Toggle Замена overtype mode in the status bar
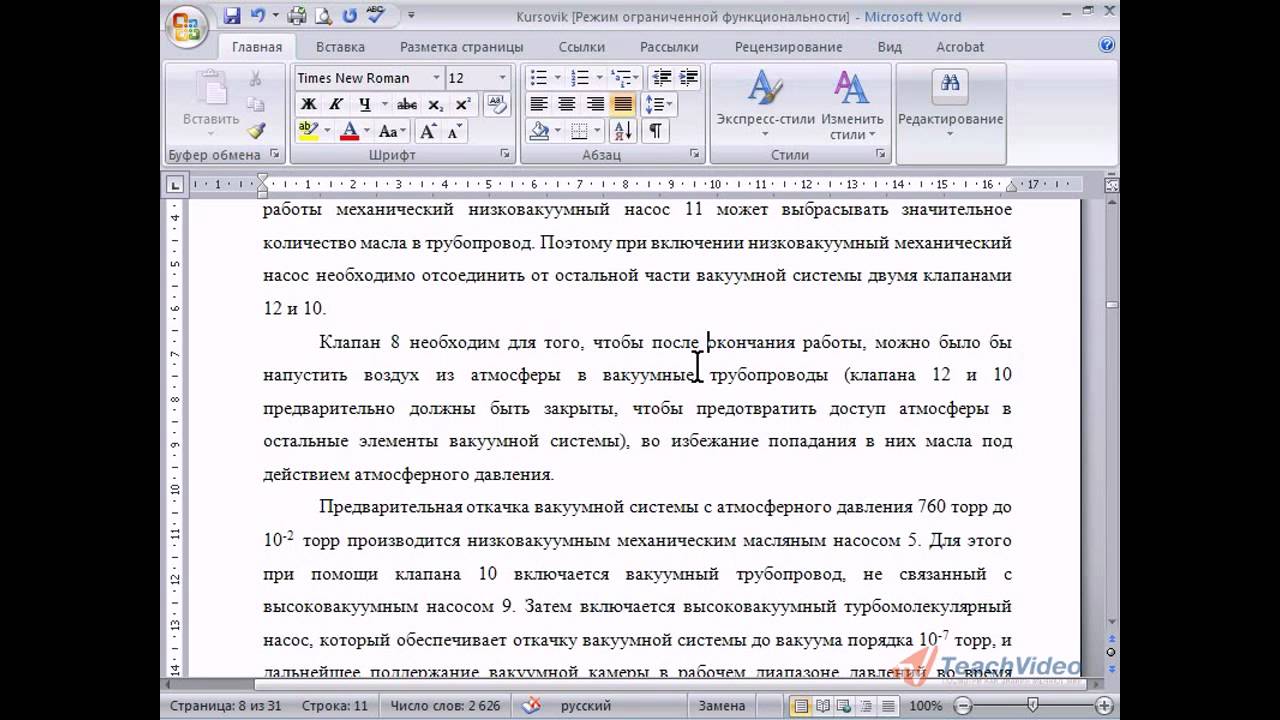The width and height of the screenshot is (1280, 720). click(722, 706)
